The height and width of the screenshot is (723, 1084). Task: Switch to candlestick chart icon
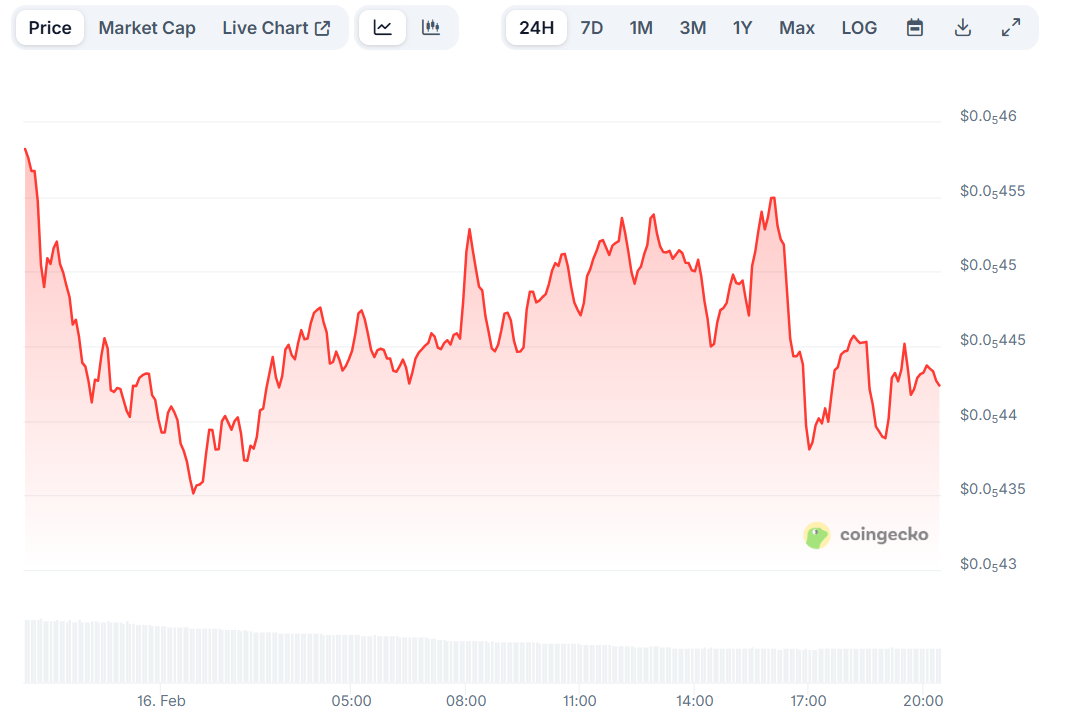(431, 28)
